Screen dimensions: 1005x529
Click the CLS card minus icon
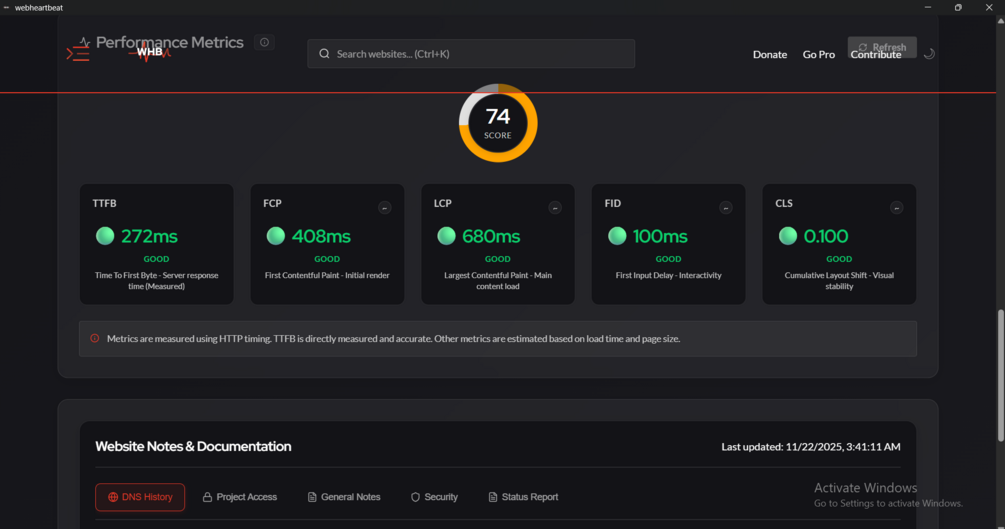[x=897, y=208]
